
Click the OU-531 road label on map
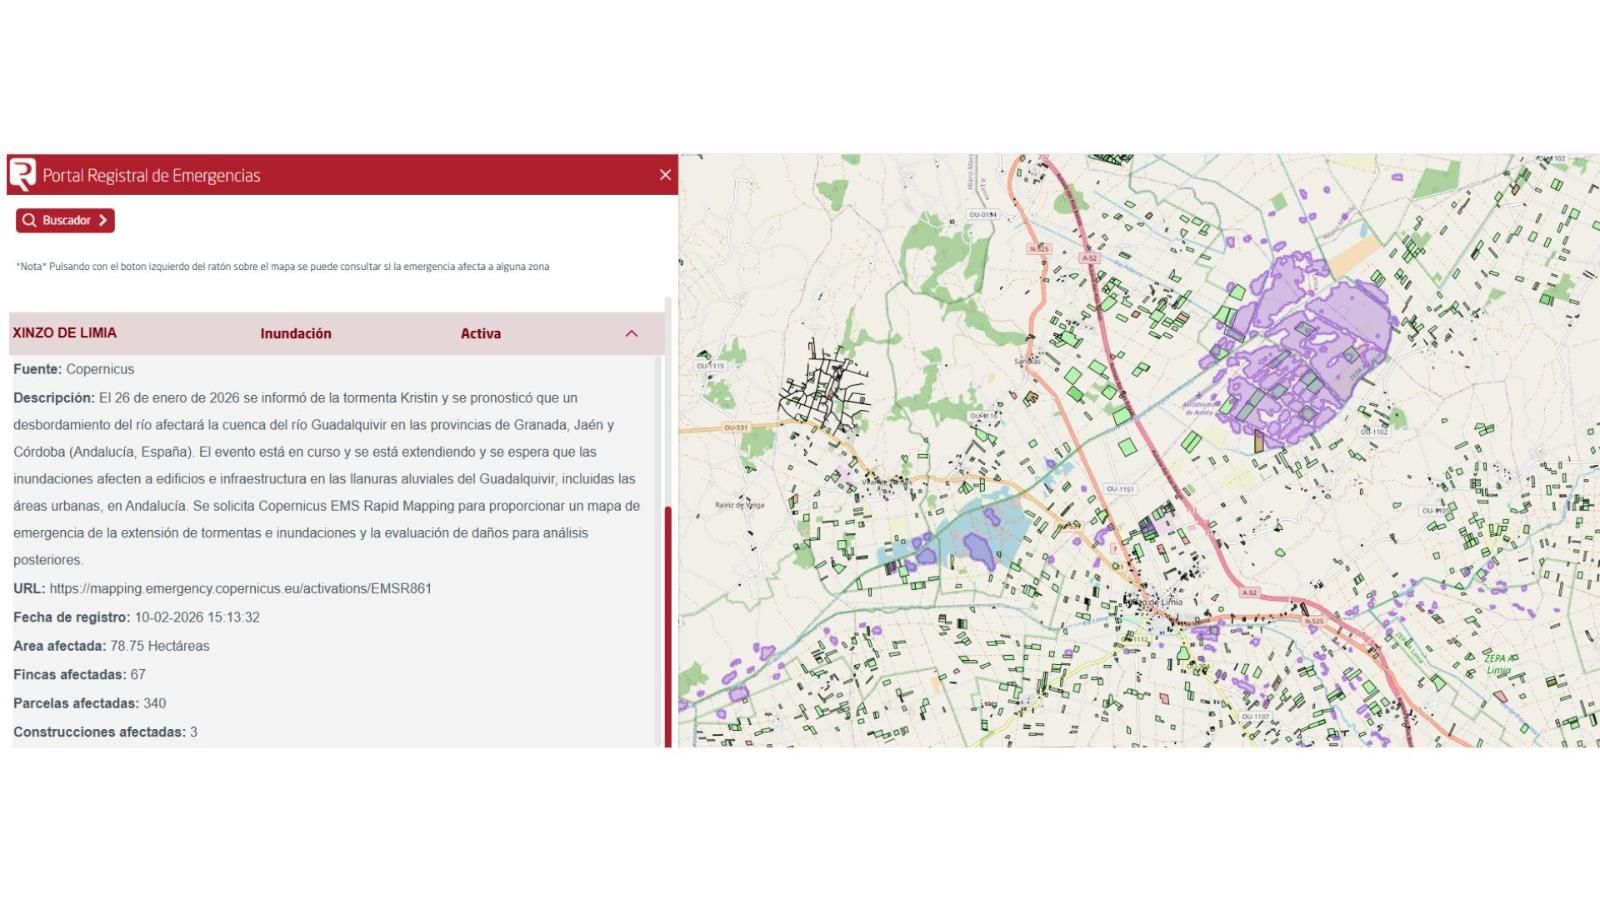[735, 428]
